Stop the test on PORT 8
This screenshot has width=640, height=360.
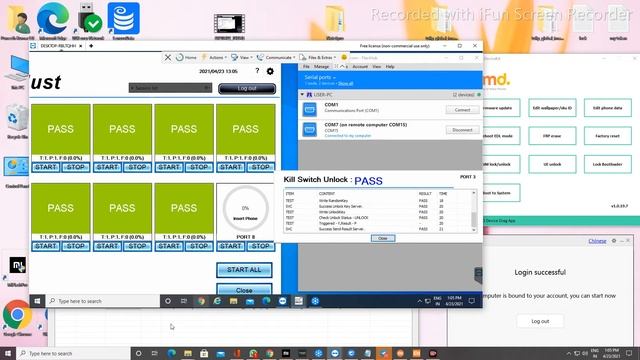click(260, 246)
